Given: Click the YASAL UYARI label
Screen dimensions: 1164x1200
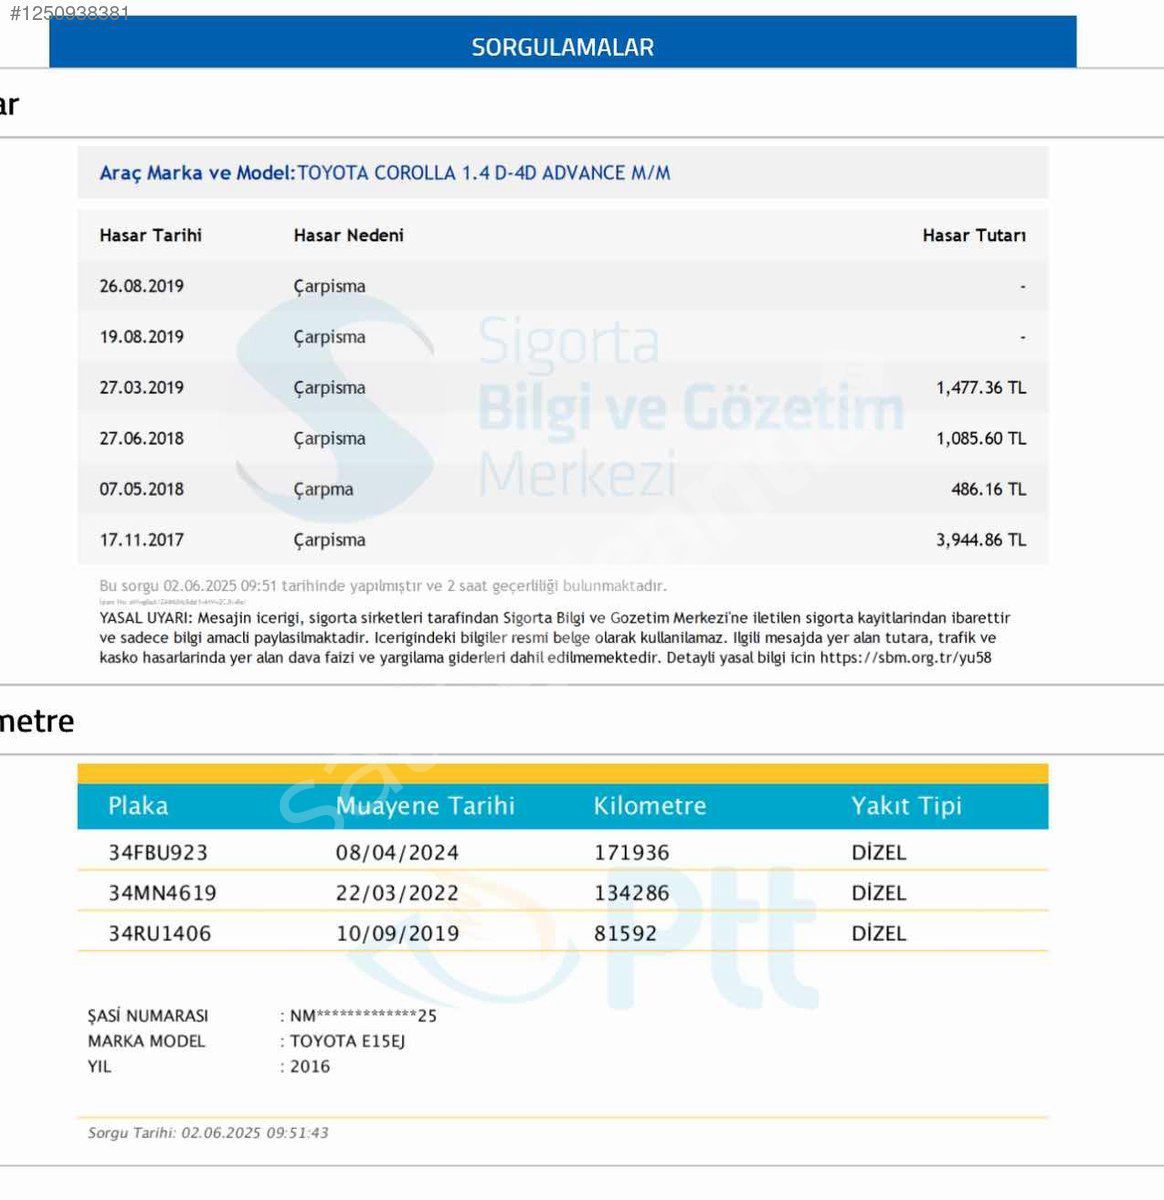Looking at the screenshot, I should click(x=146, y=618).
